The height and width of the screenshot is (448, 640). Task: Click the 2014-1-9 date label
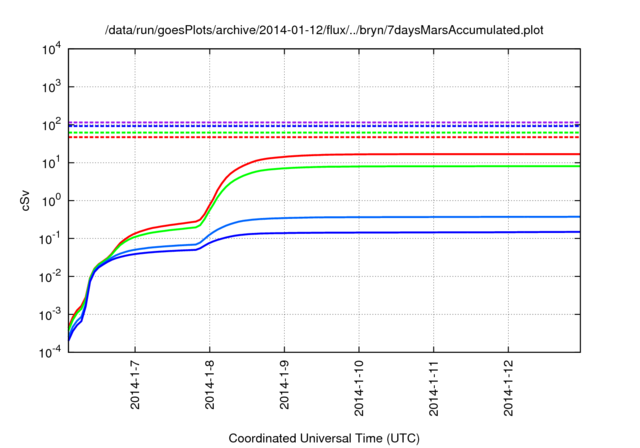pyautogui.click(x=284, y=385)
